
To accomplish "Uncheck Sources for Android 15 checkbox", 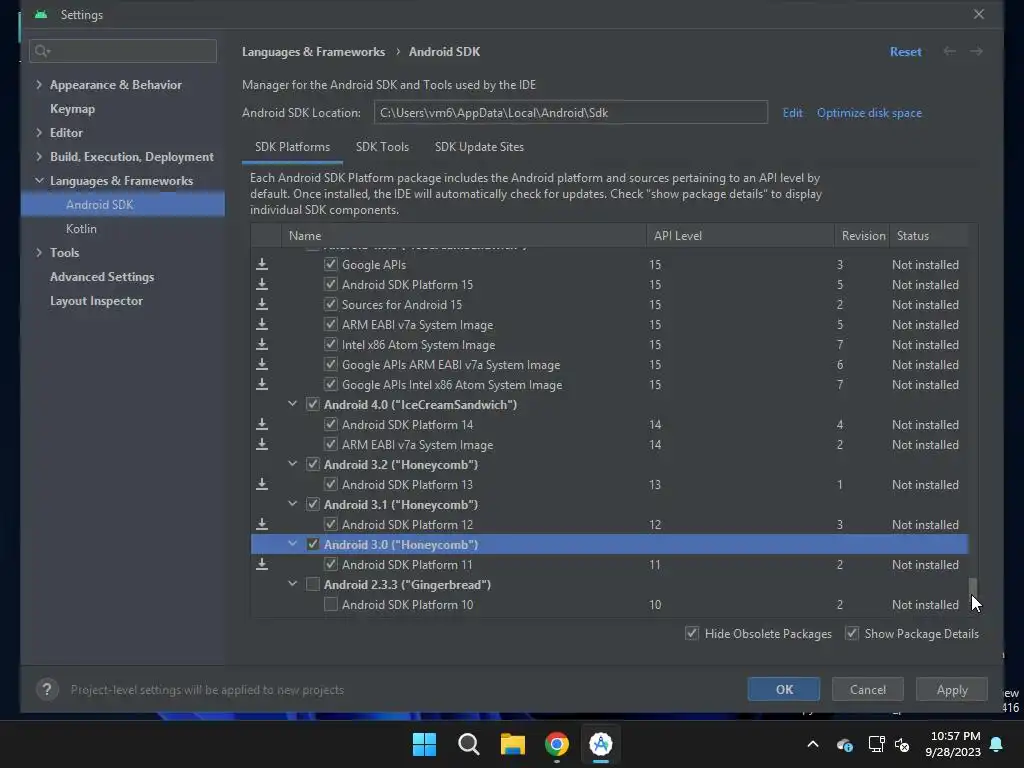I will pos(330,304).
